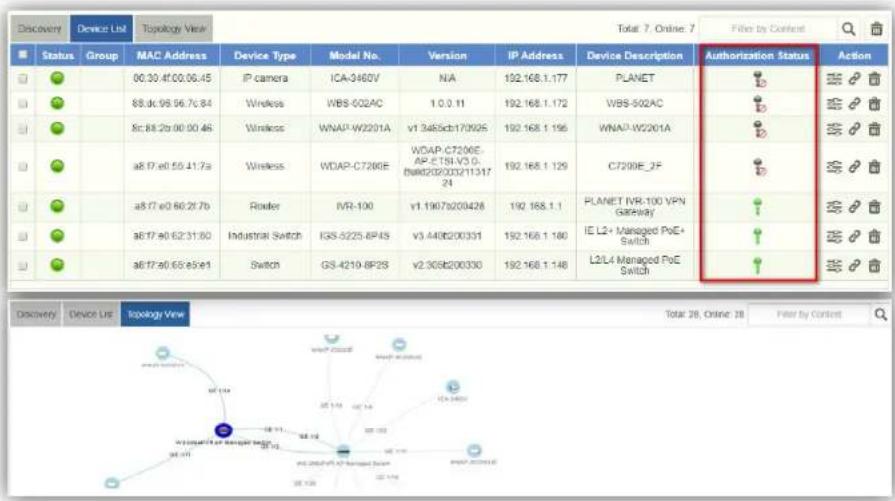This screenshot has height=501, width=895.
Task: Click link icon for WBS-502AC row
Action: coord(854,104)
